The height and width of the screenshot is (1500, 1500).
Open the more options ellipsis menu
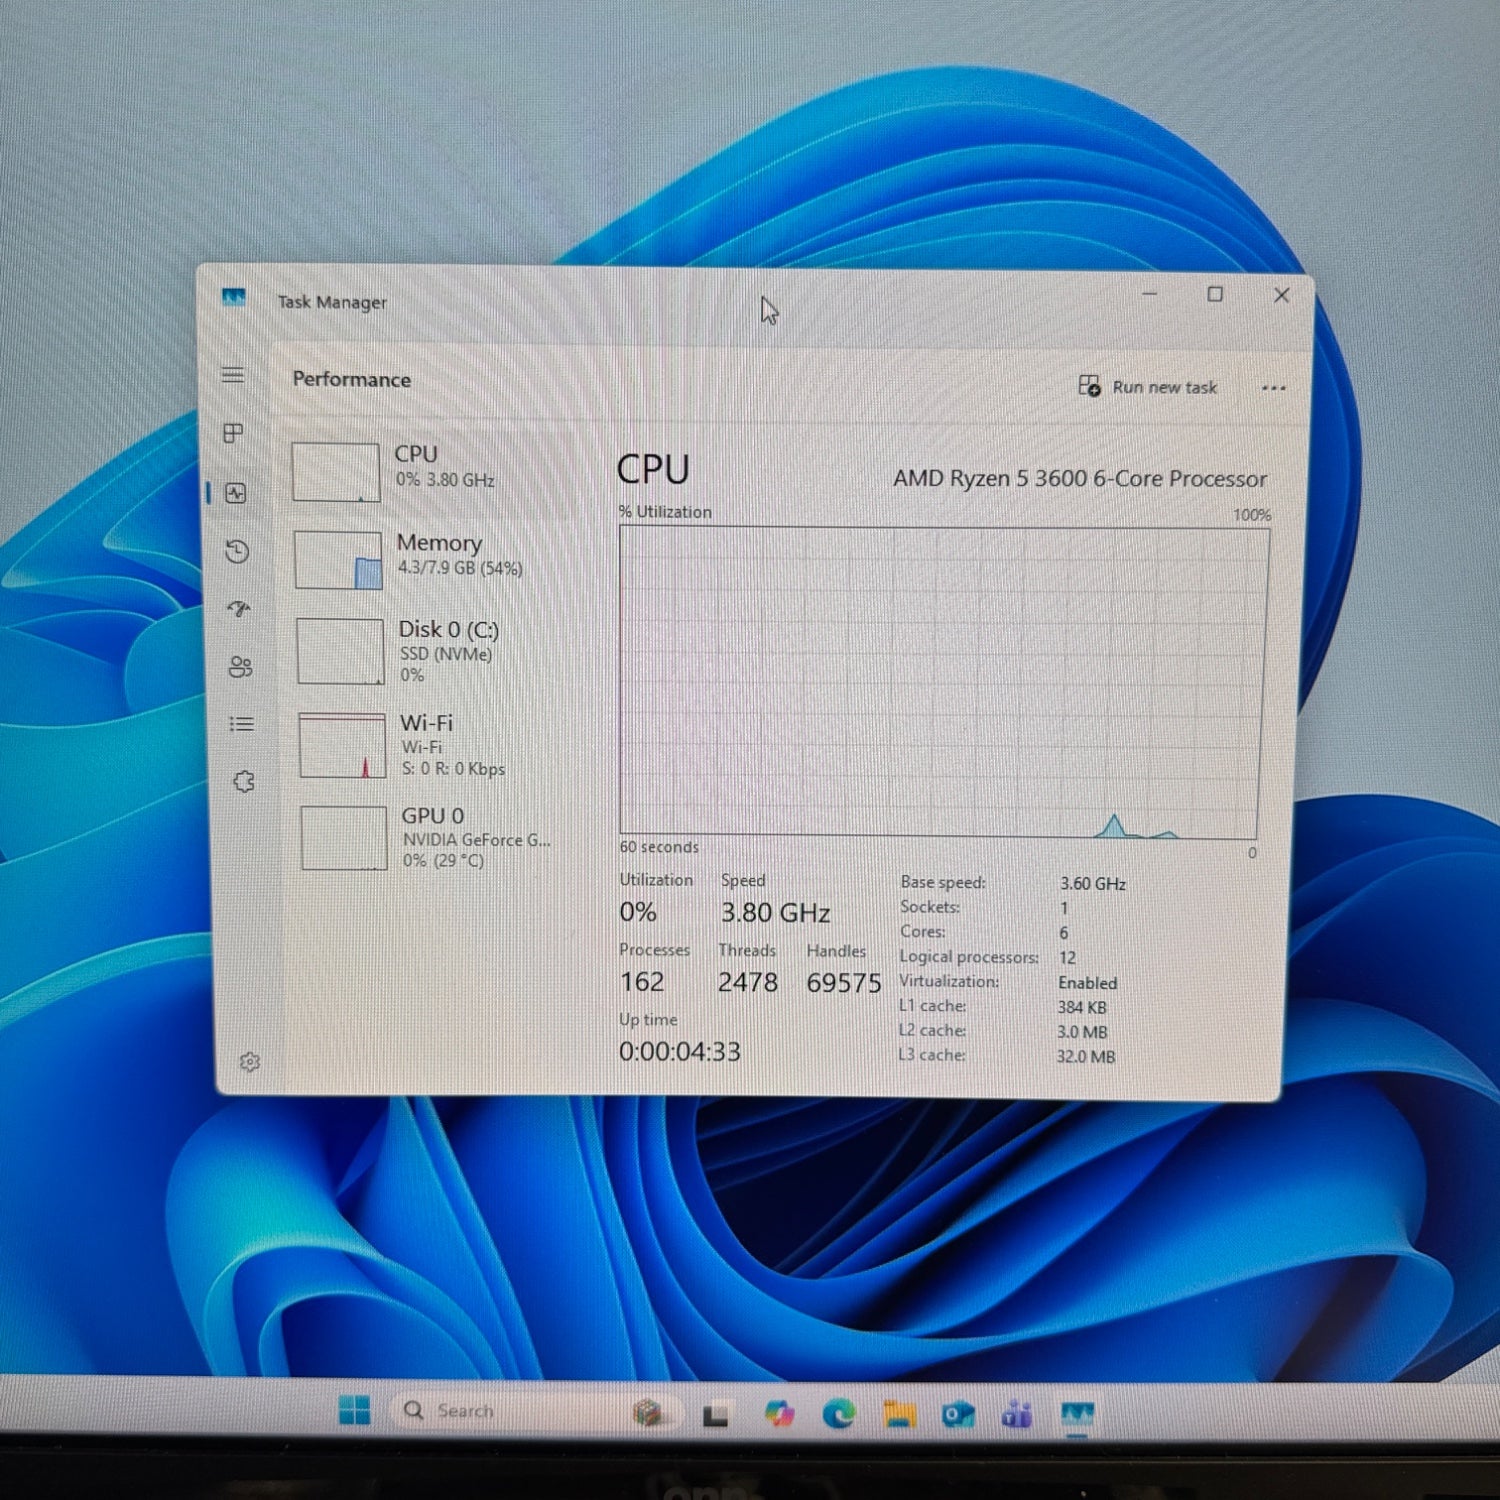coord(1274,388)
